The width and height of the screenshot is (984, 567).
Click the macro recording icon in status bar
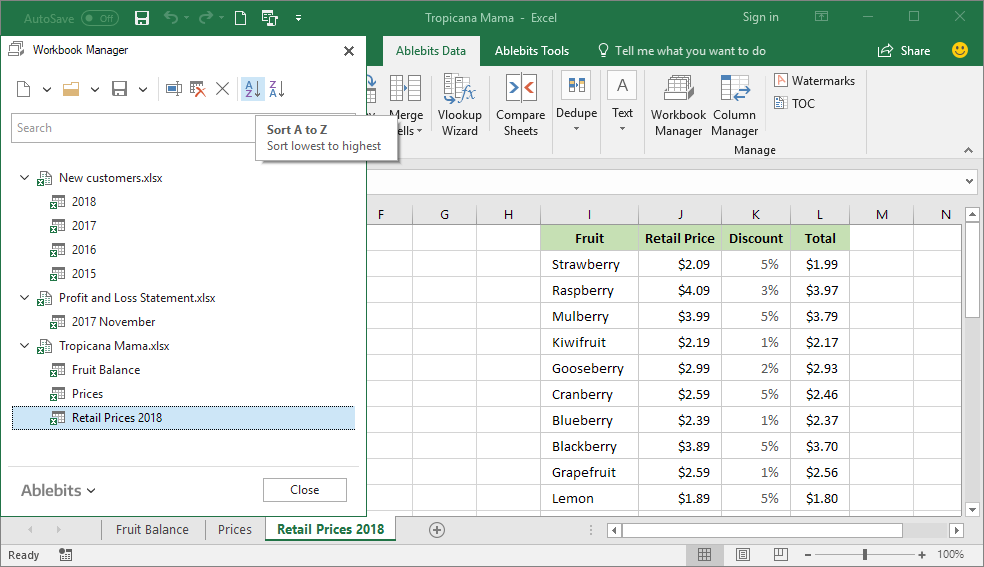(65, 554)
